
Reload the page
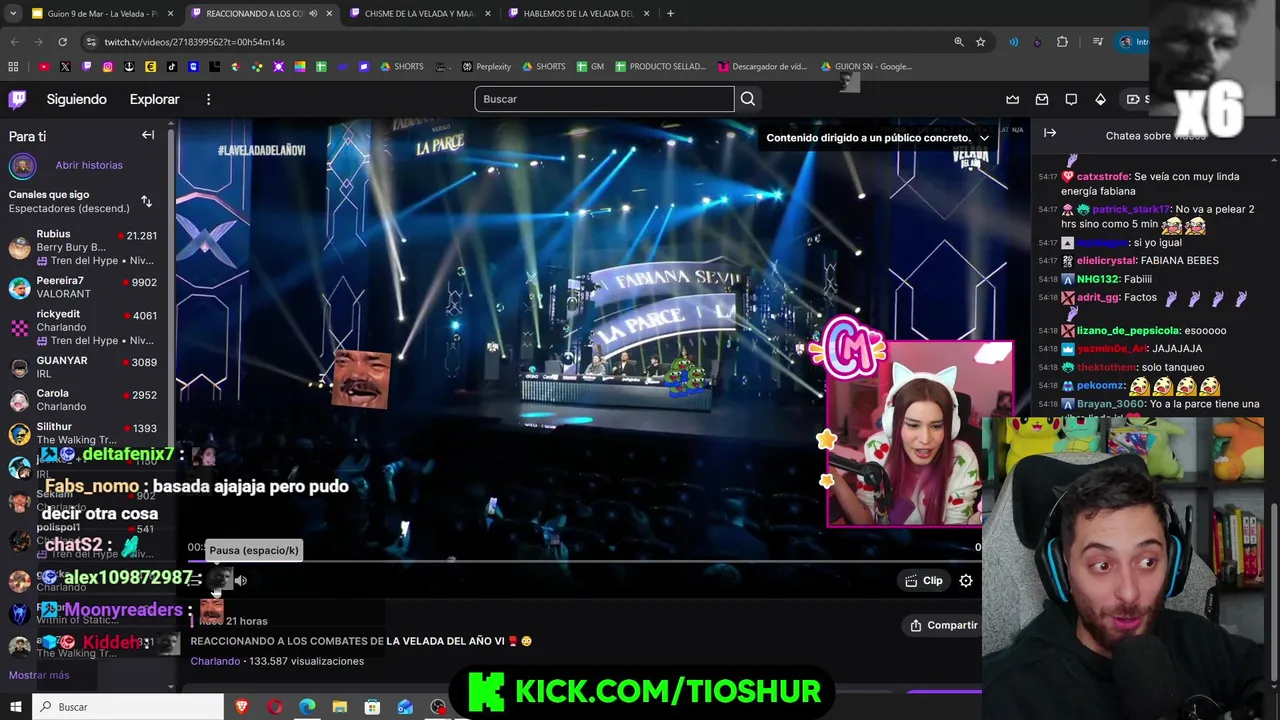[62, 42]
